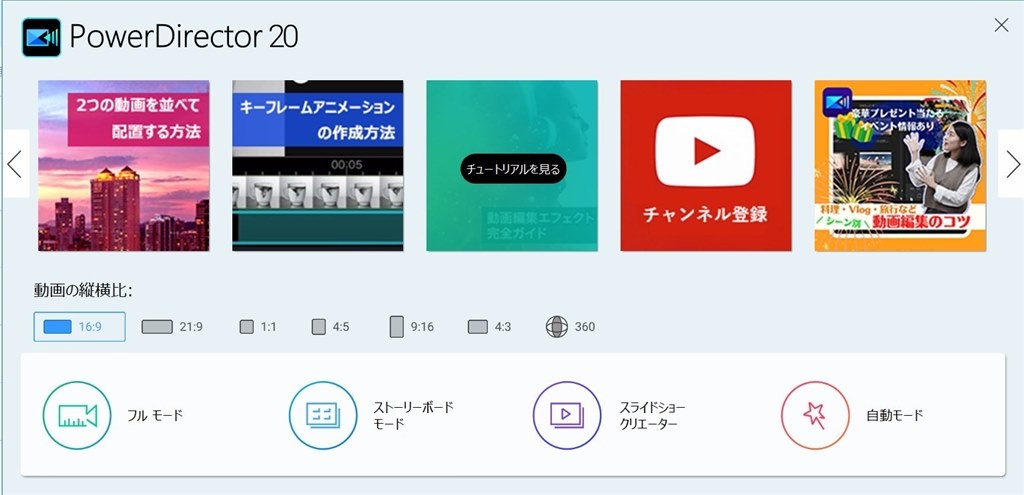This screenshot has width=1024, height=495.
Task: Open the 2つの動画を並べて配置する方法 thumbnail
Action: pyautogui.click(x=123, y=165)
